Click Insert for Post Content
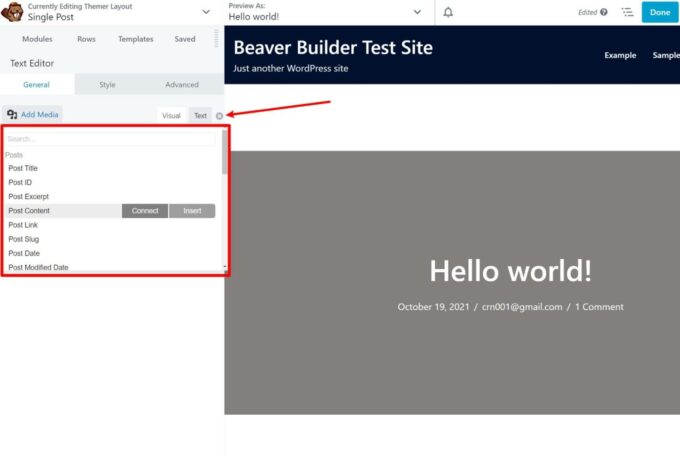The height and width of the screenshot is (456, 680). pyautogui.click(x=192, y=211)
